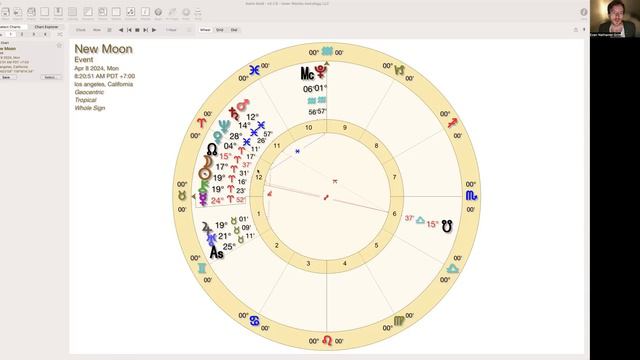
Task: Click the South Node glyph at 15° Libra
Action: [x=447, y=226]
